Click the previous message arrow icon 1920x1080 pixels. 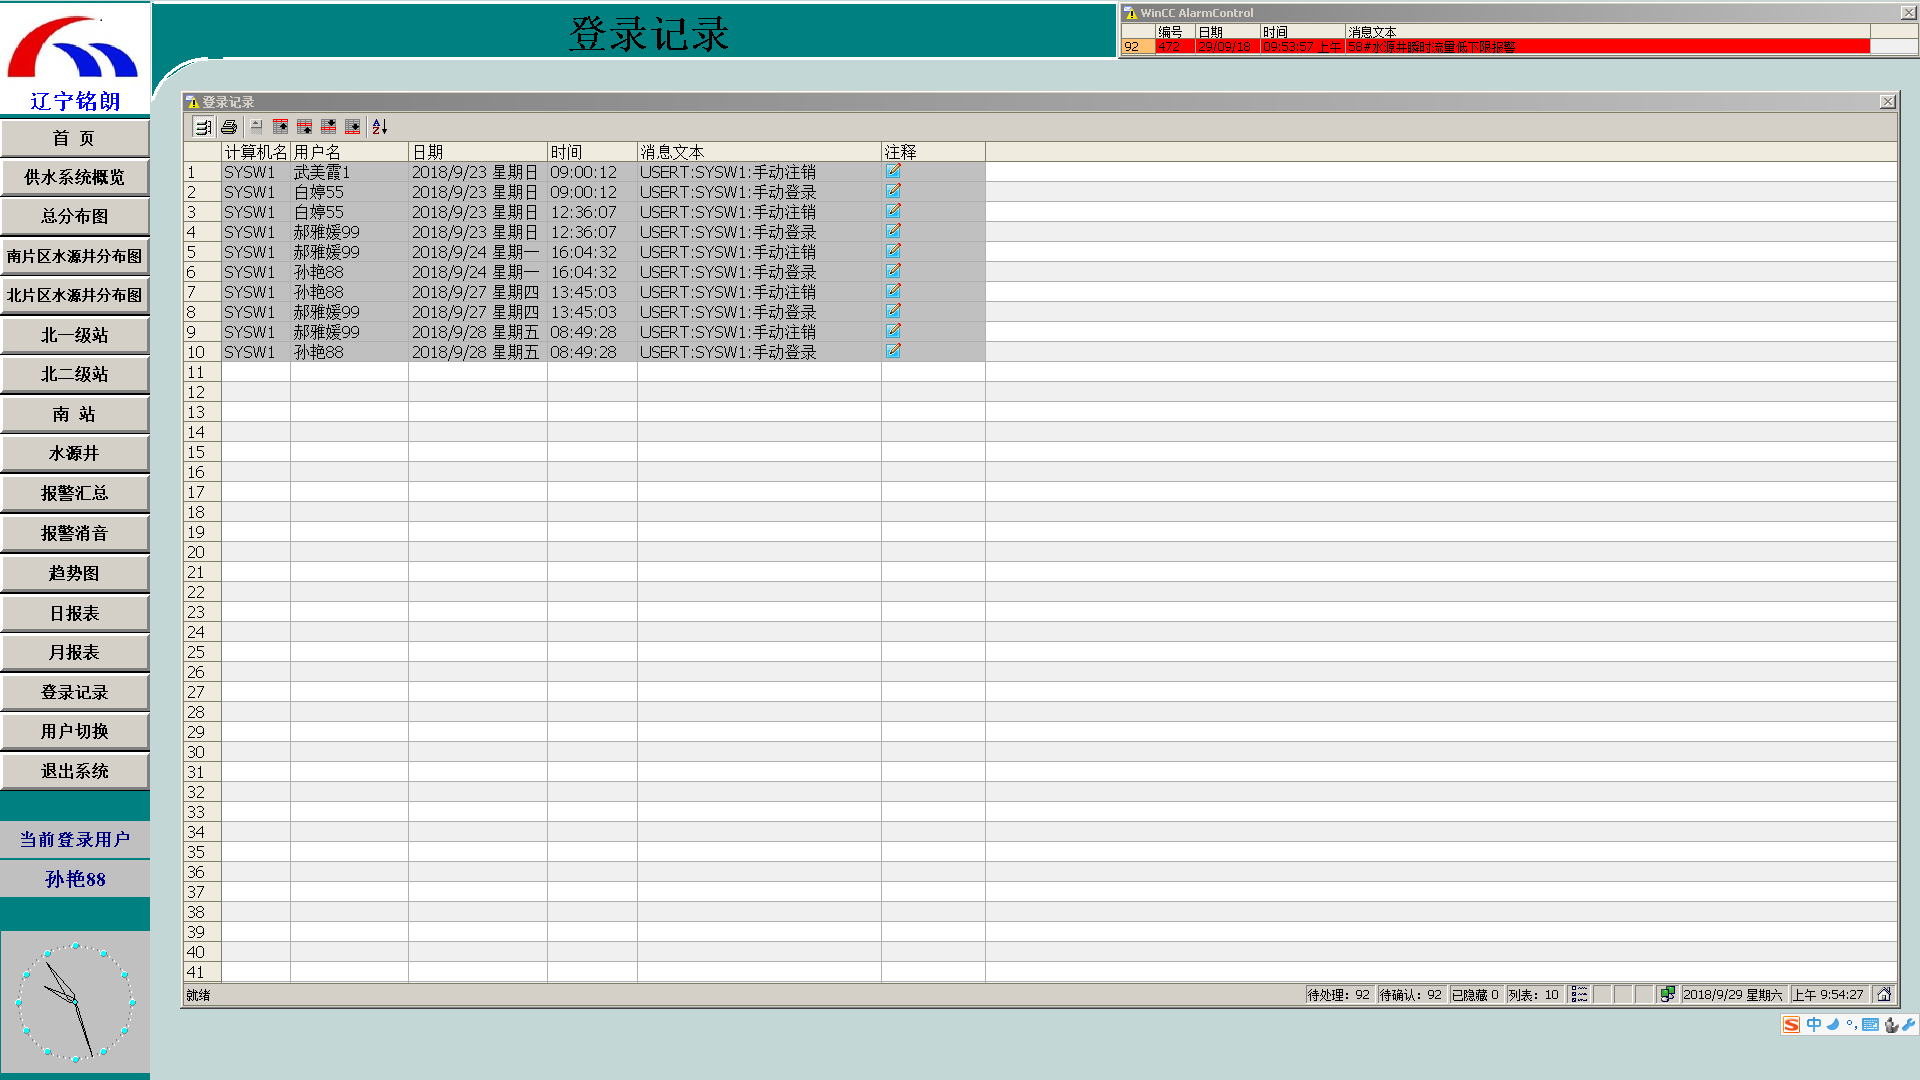point(305,127)
